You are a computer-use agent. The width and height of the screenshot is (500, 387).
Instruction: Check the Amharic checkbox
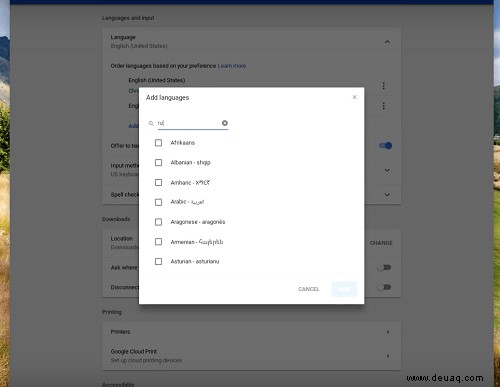[158, 182]
